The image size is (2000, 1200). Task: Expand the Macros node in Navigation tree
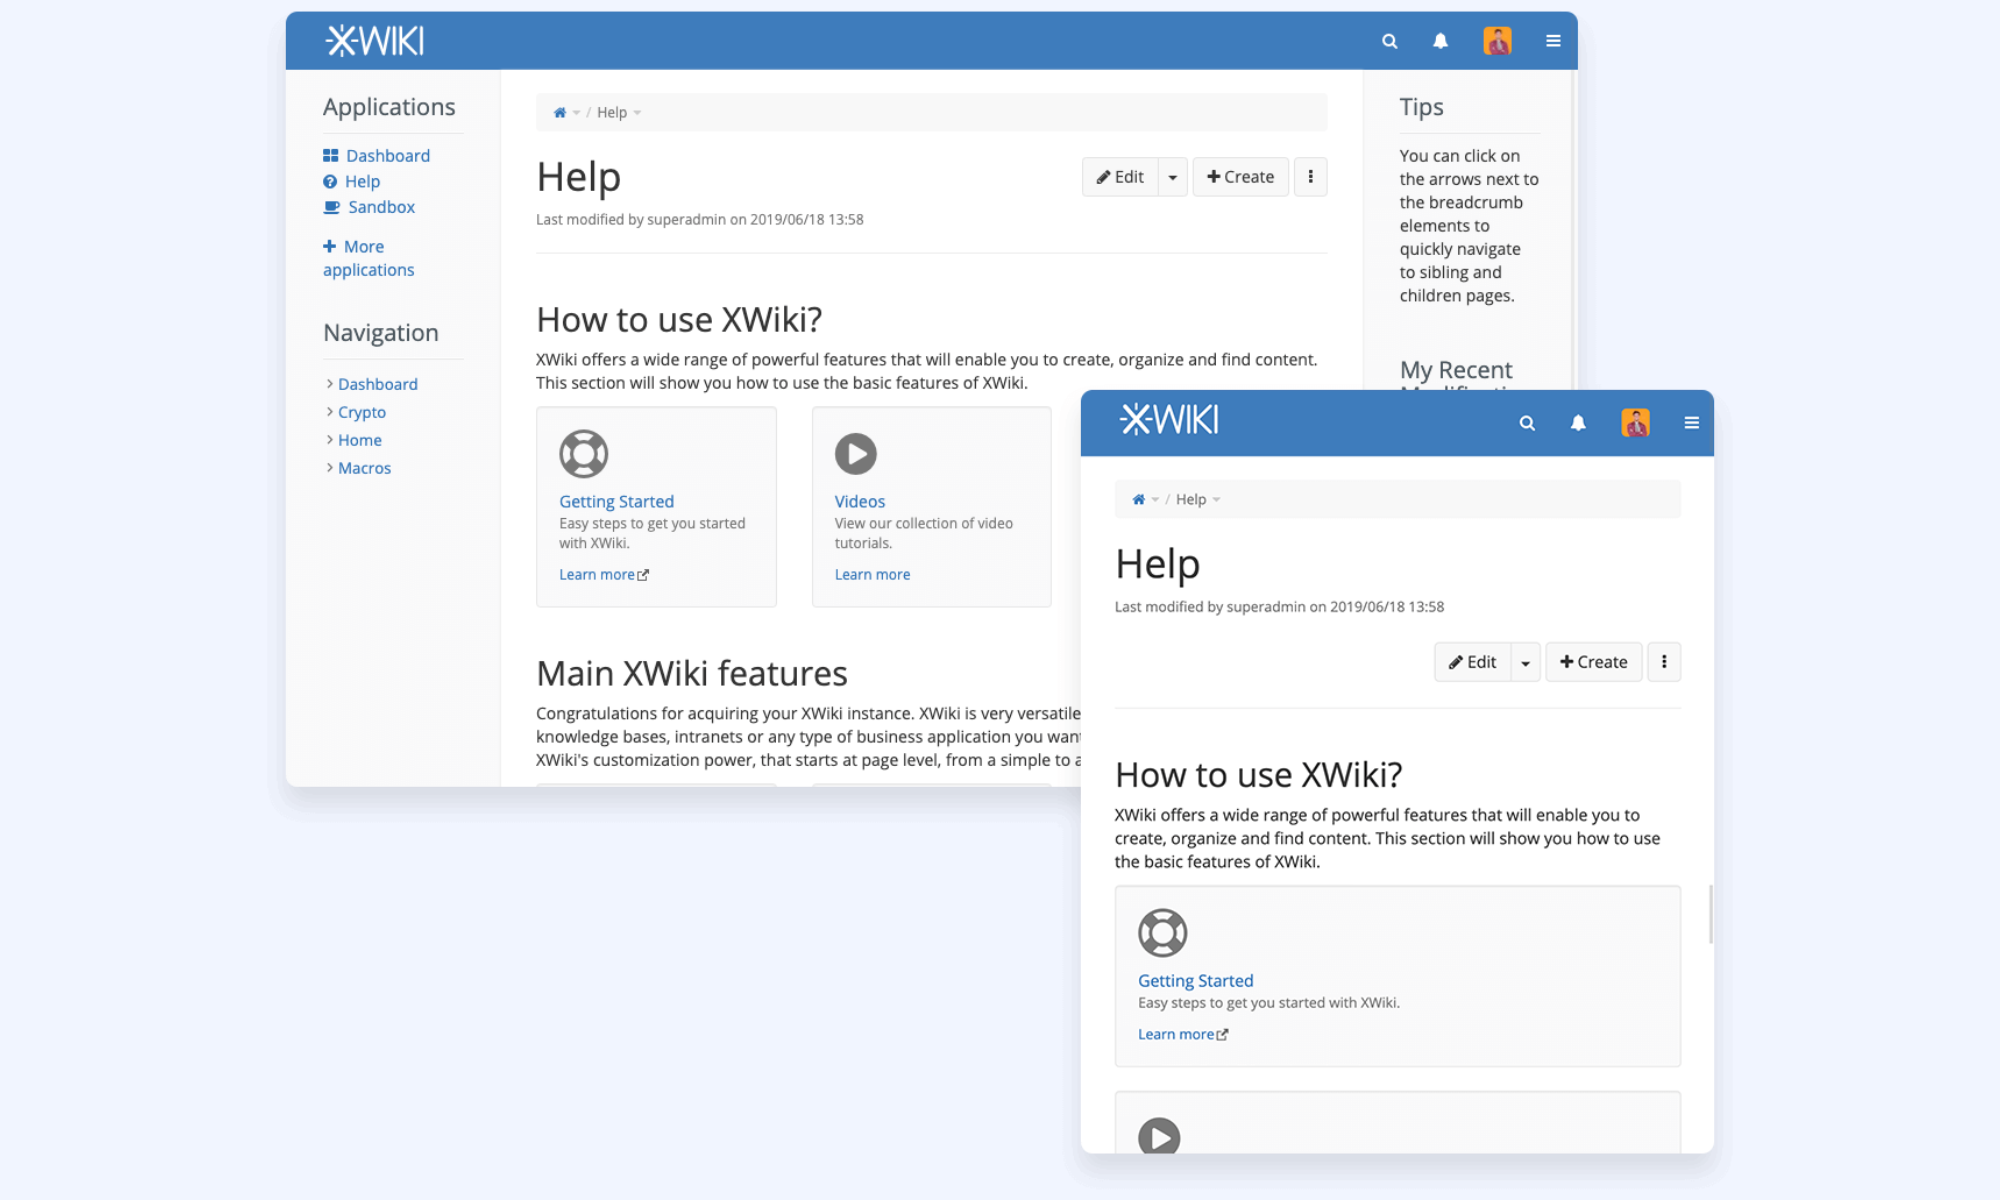tap(329, 468)
